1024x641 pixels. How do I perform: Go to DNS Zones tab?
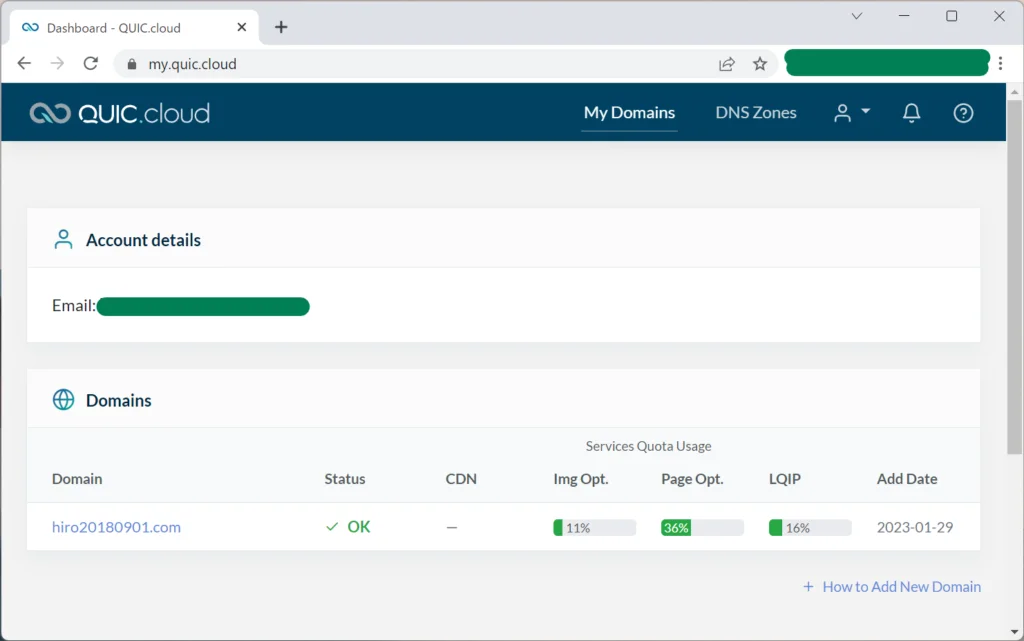[756, 112]
